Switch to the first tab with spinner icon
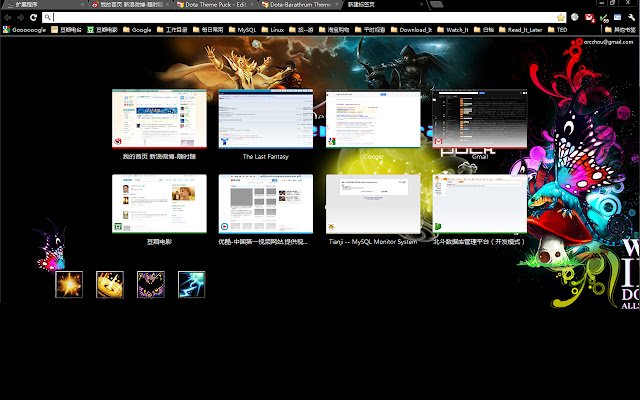The height and width of the screenshot is (400, 640). click(x=45, y=4)
